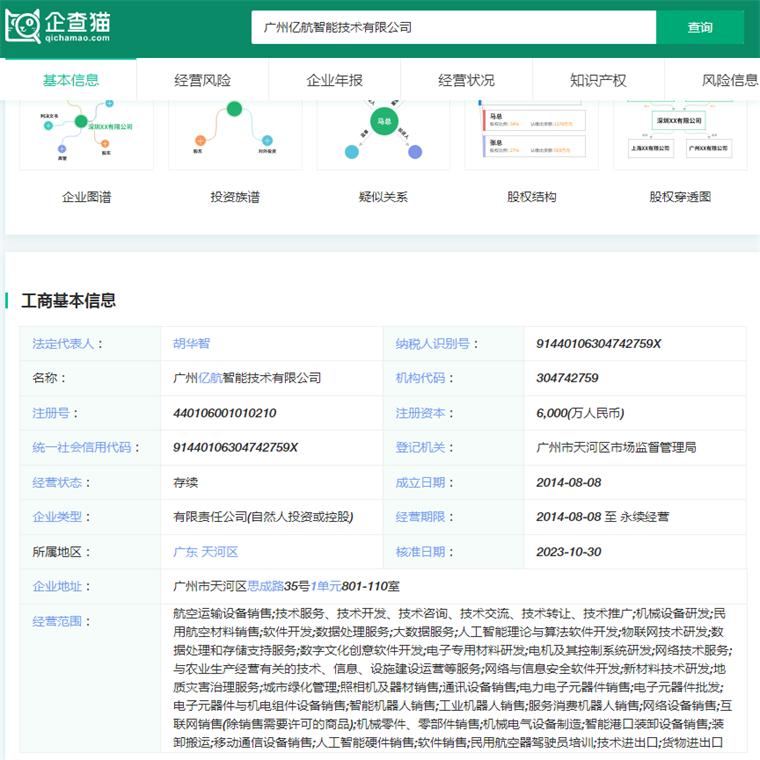Image resolution: width=760 pixels, height=760 pixels.
Task: Click the 核准日期 field label
Action: point(420,552)
